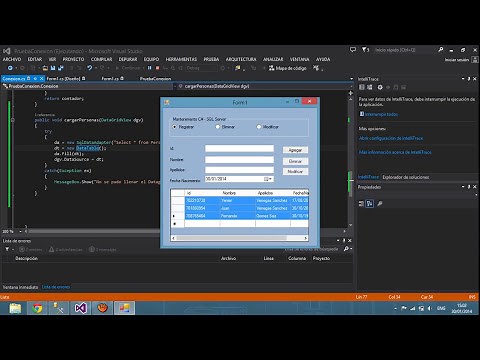Open the IntelliTrace window options dropdown
Image resolution: width=480 pixels, height=360 pixels.
point(463,79)
